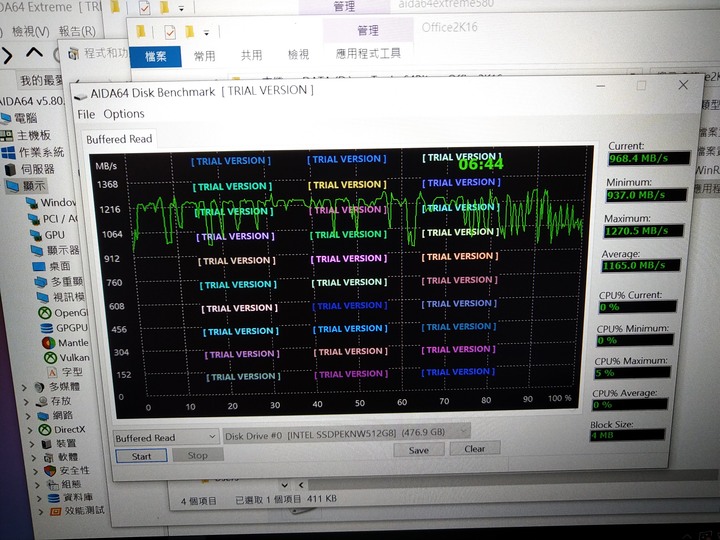Expand the 軟體 tree node
Image resolution: width=720 pixels, height=540 pixels.
tap(34, 458)
